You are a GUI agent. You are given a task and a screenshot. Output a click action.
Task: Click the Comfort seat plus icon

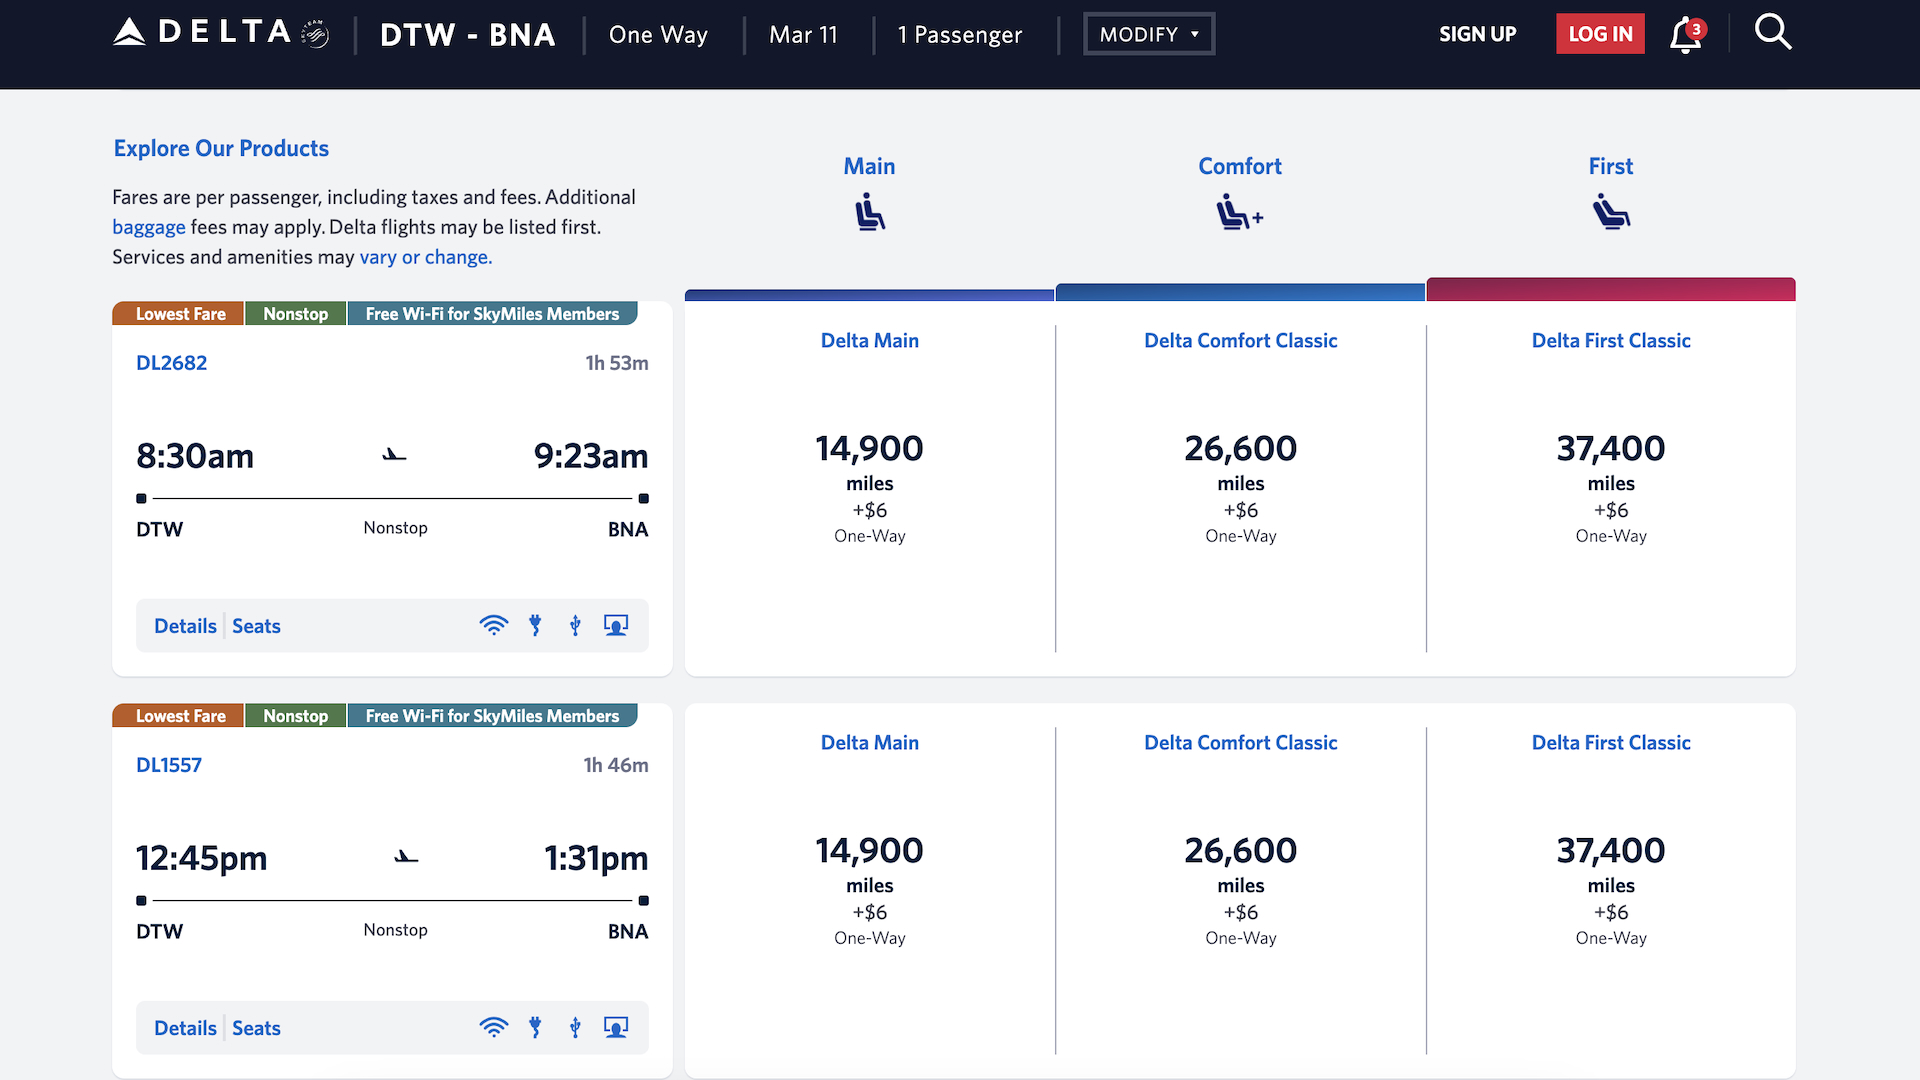tap(1240, 213)
